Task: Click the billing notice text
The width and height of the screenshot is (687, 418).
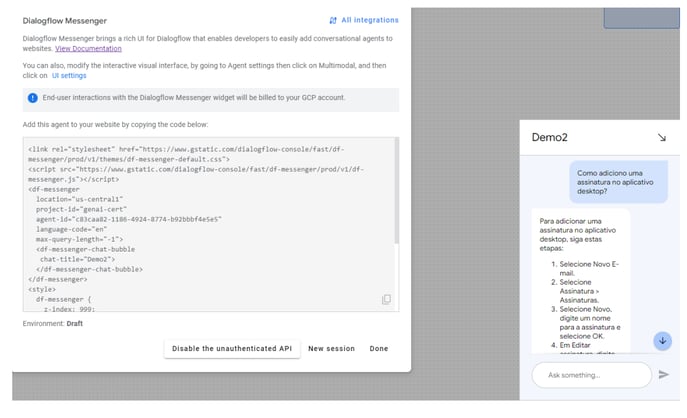Action: [194, 98]
